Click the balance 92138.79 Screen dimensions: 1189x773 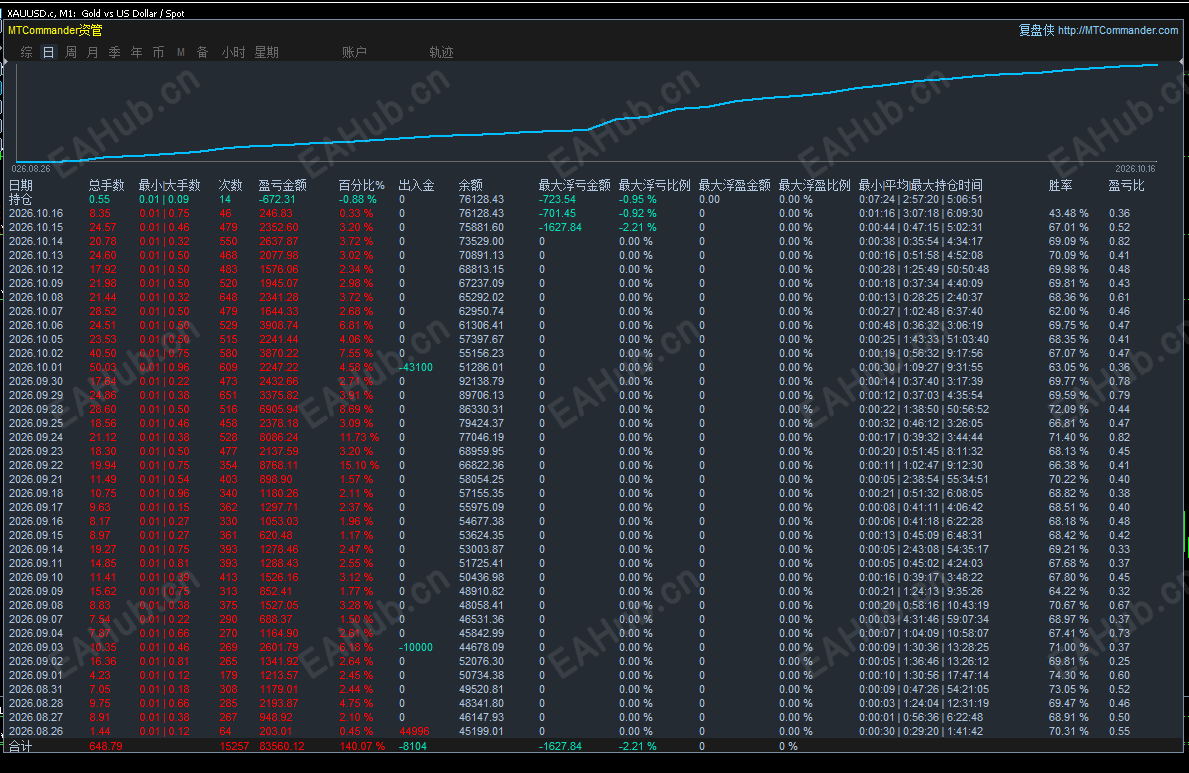tap(482, 382)
